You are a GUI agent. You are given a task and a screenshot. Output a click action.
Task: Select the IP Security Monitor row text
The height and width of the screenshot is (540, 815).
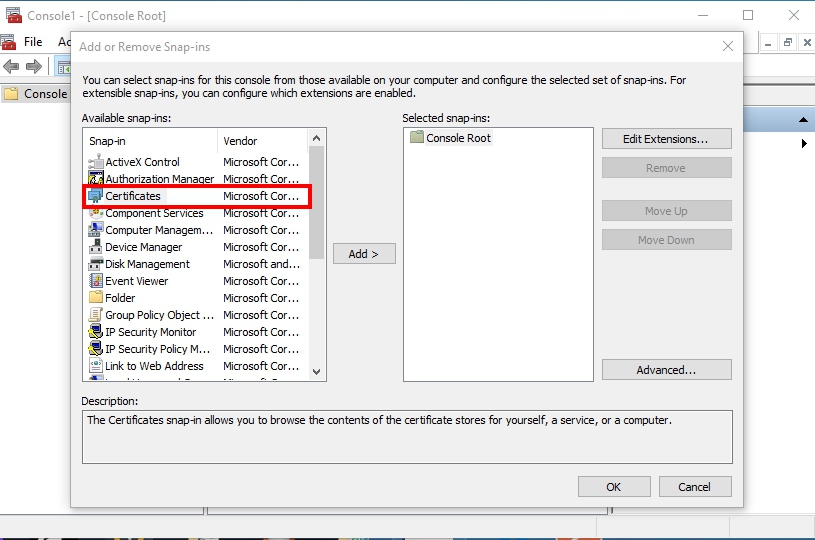(151, 332)
